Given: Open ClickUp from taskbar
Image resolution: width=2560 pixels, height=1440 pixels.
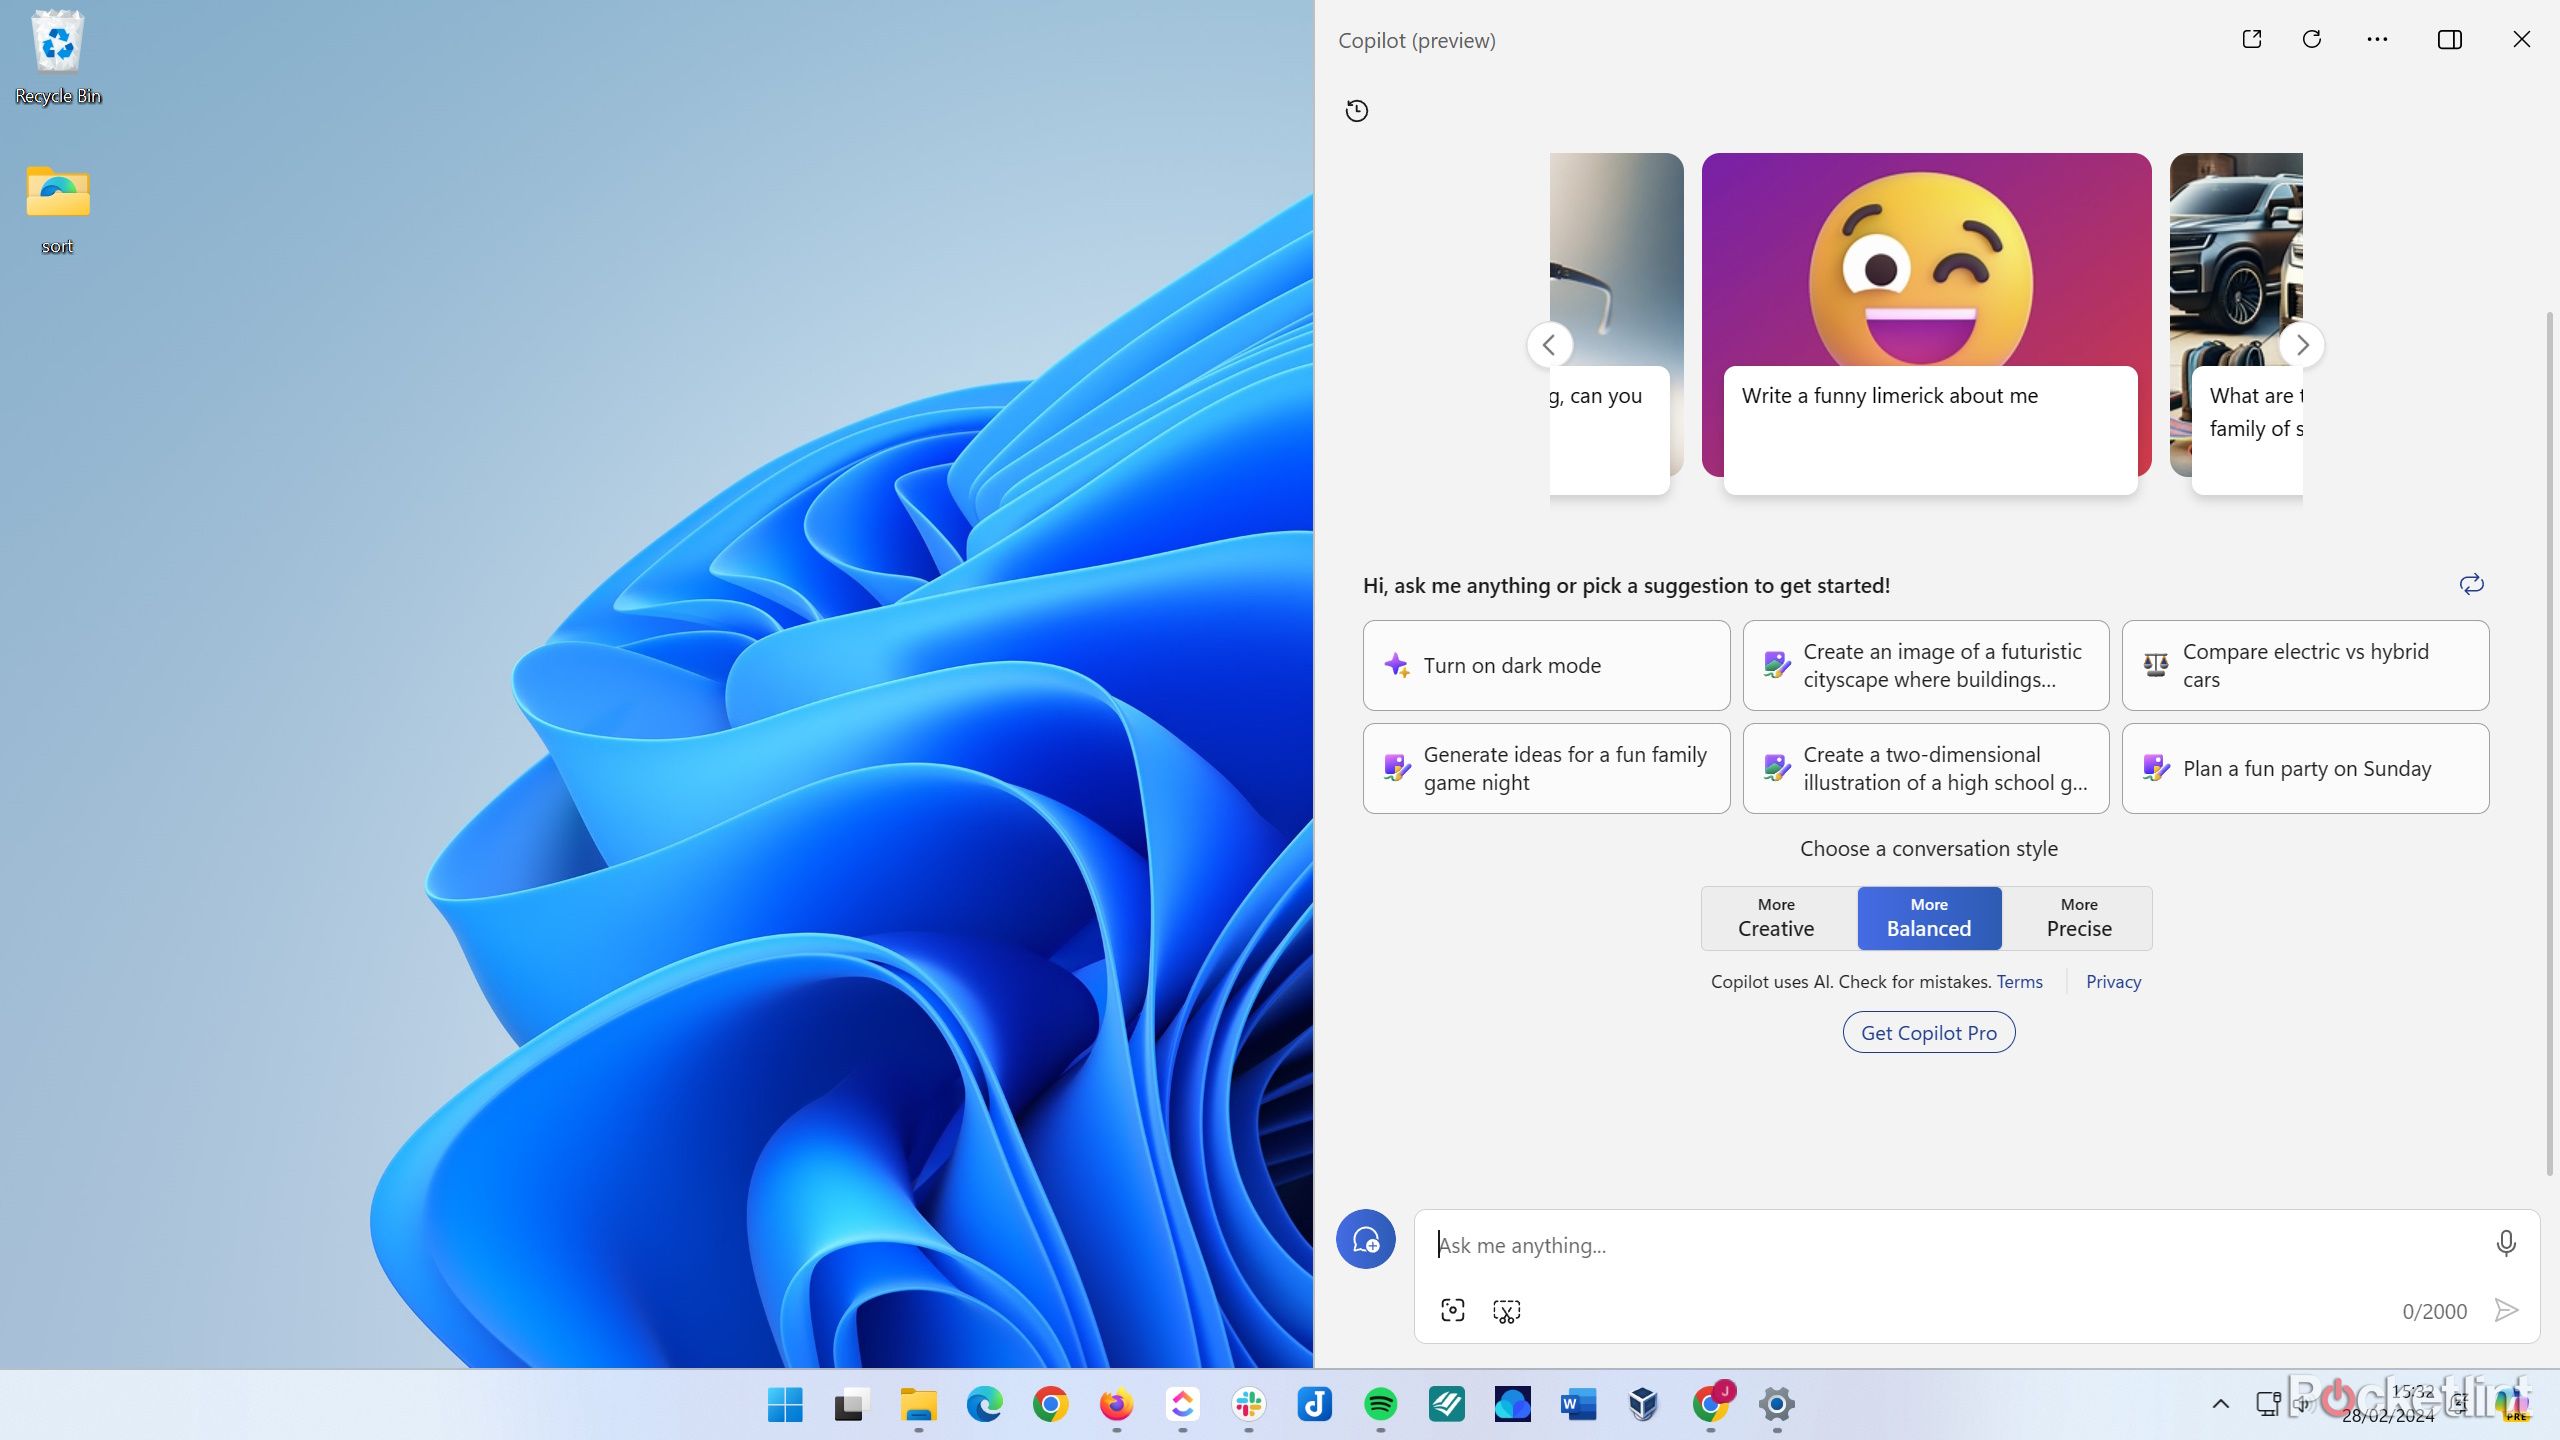Looking at the screenshot, I should click(1182, 1404).
